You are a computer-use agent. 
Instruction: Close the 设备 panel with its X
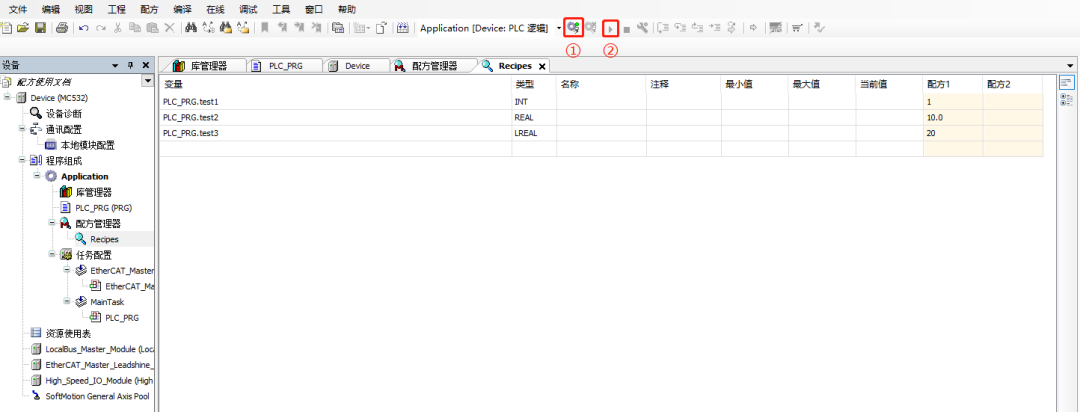(146, 65)
